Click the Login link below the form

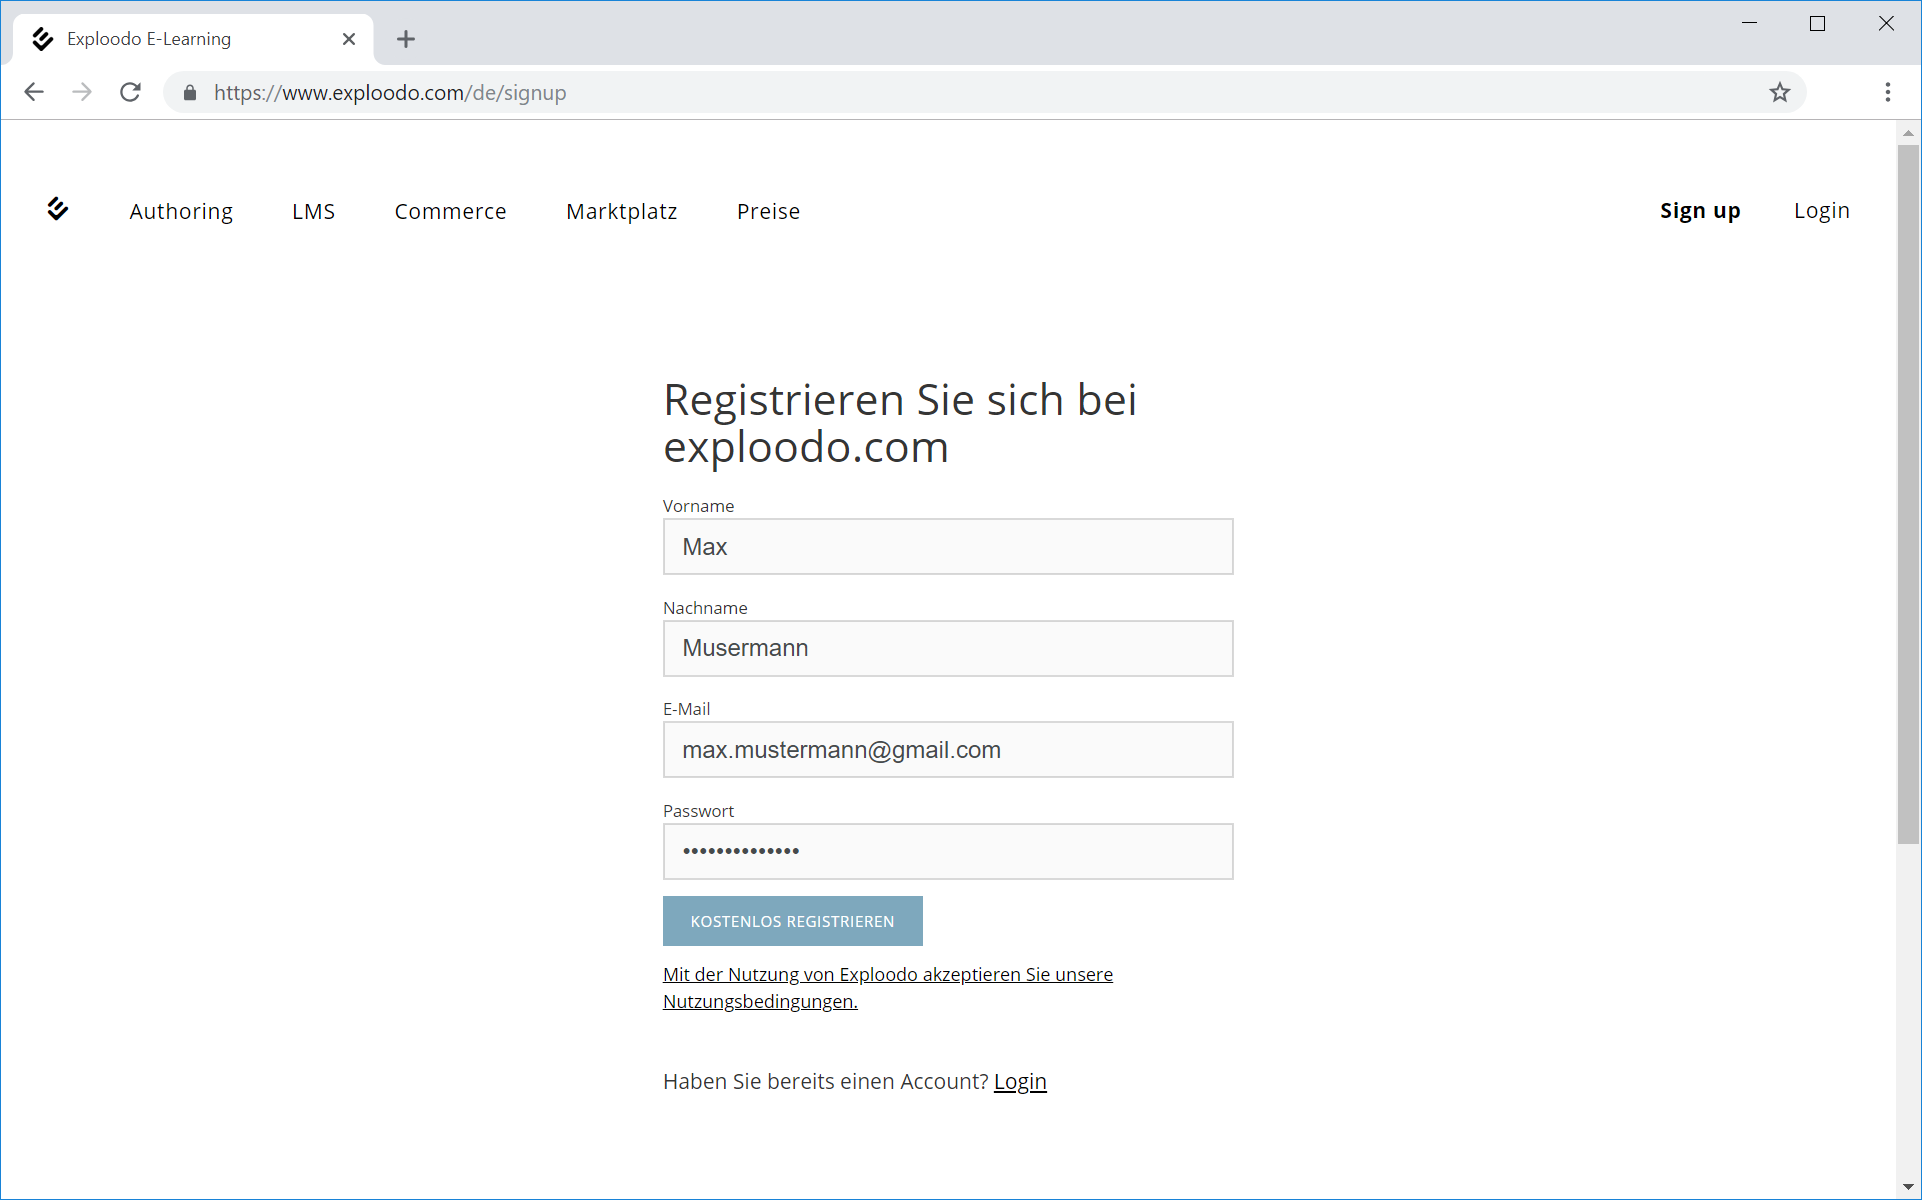(x=1019, y=1081)
